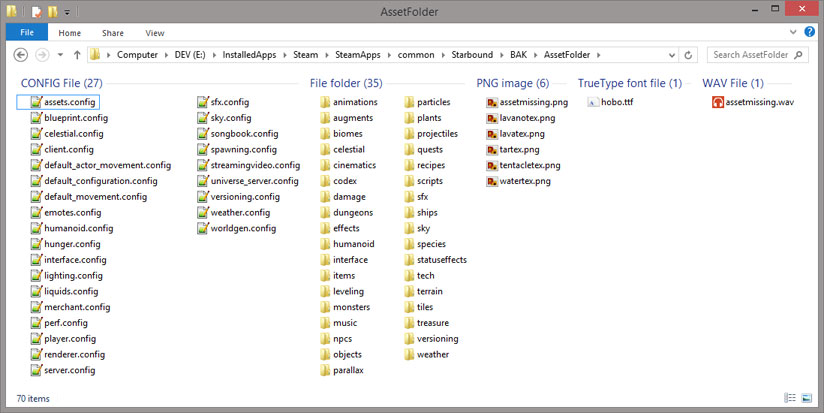The width and height of the screenshot is (824, 413).
Task: Select default_actor_movement.config file name
Action: coord(107,165)
